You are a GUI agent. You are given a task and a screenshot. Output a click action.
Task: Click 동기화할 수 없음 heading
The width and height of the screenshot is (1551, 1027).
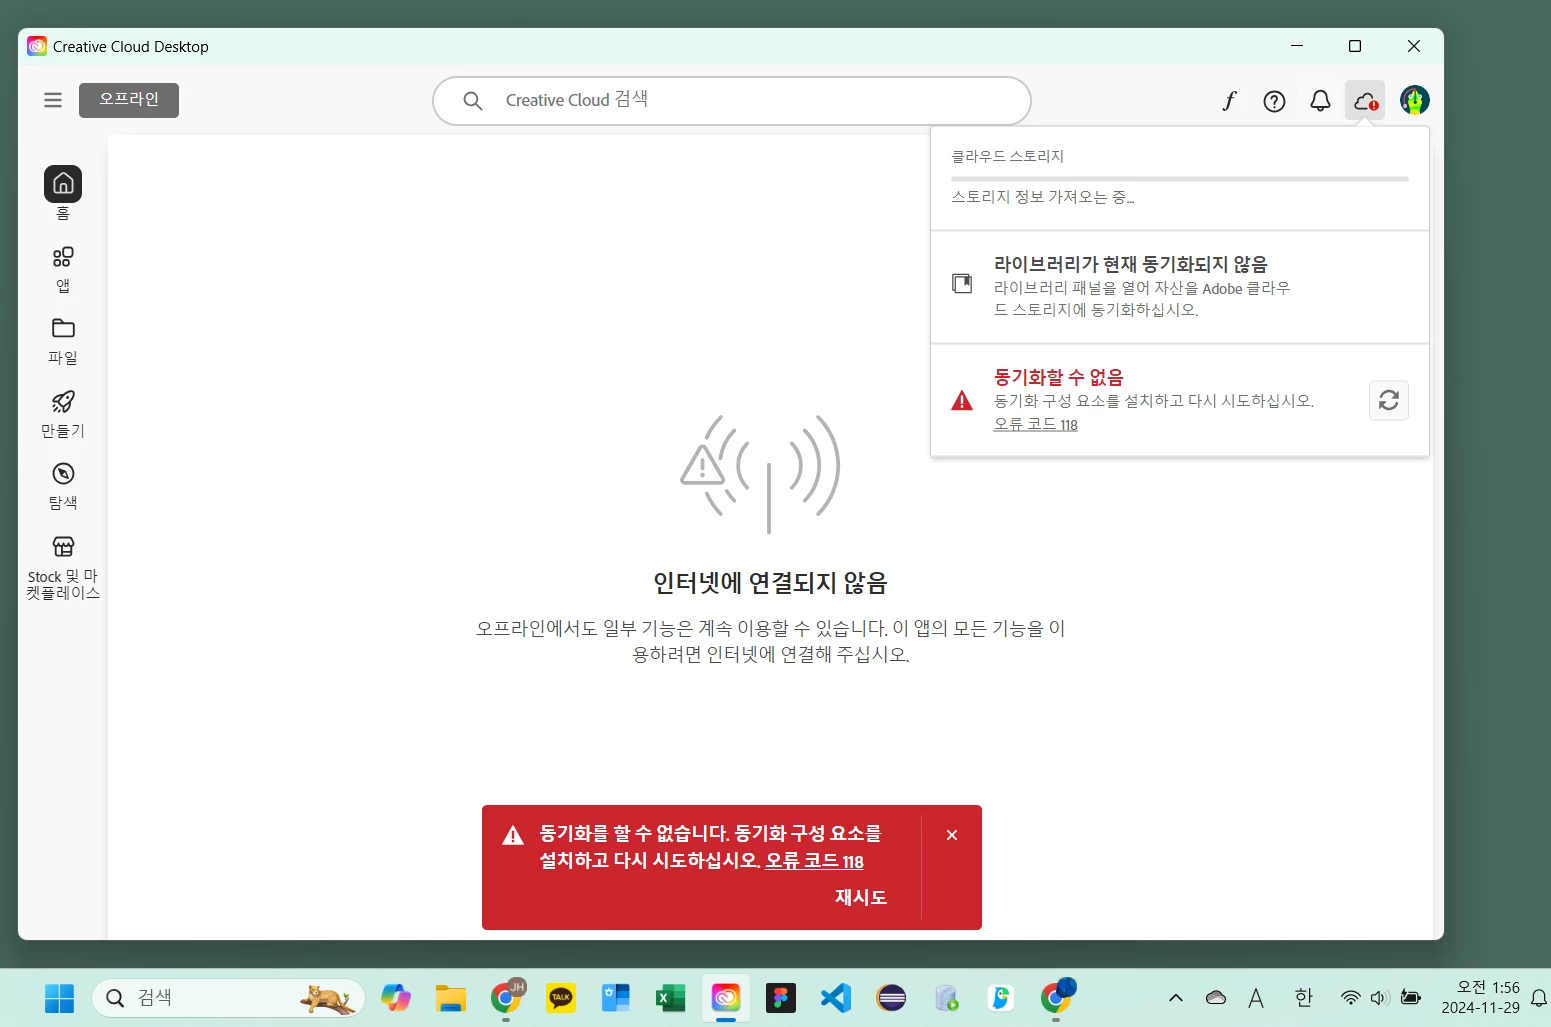(1058, 377)
